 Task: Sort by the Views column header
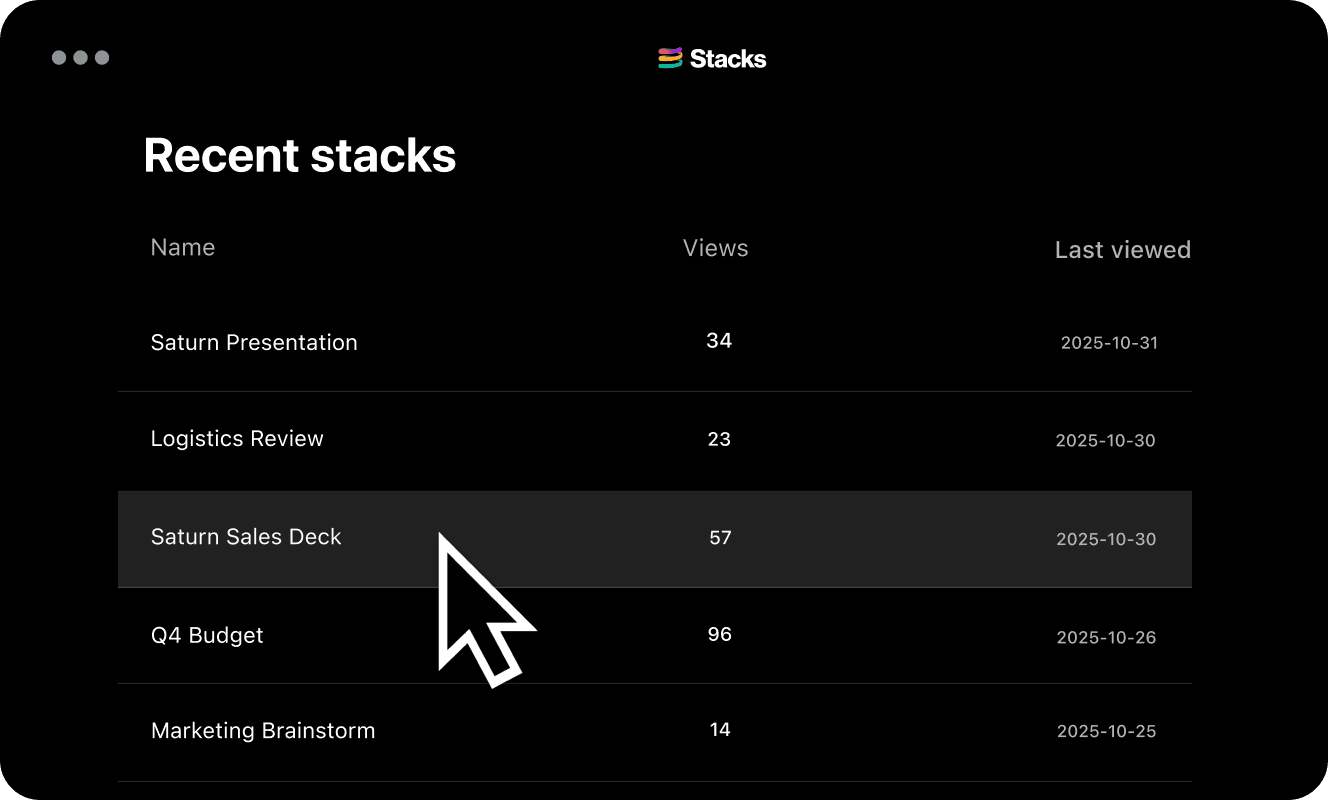pos(715,248)
